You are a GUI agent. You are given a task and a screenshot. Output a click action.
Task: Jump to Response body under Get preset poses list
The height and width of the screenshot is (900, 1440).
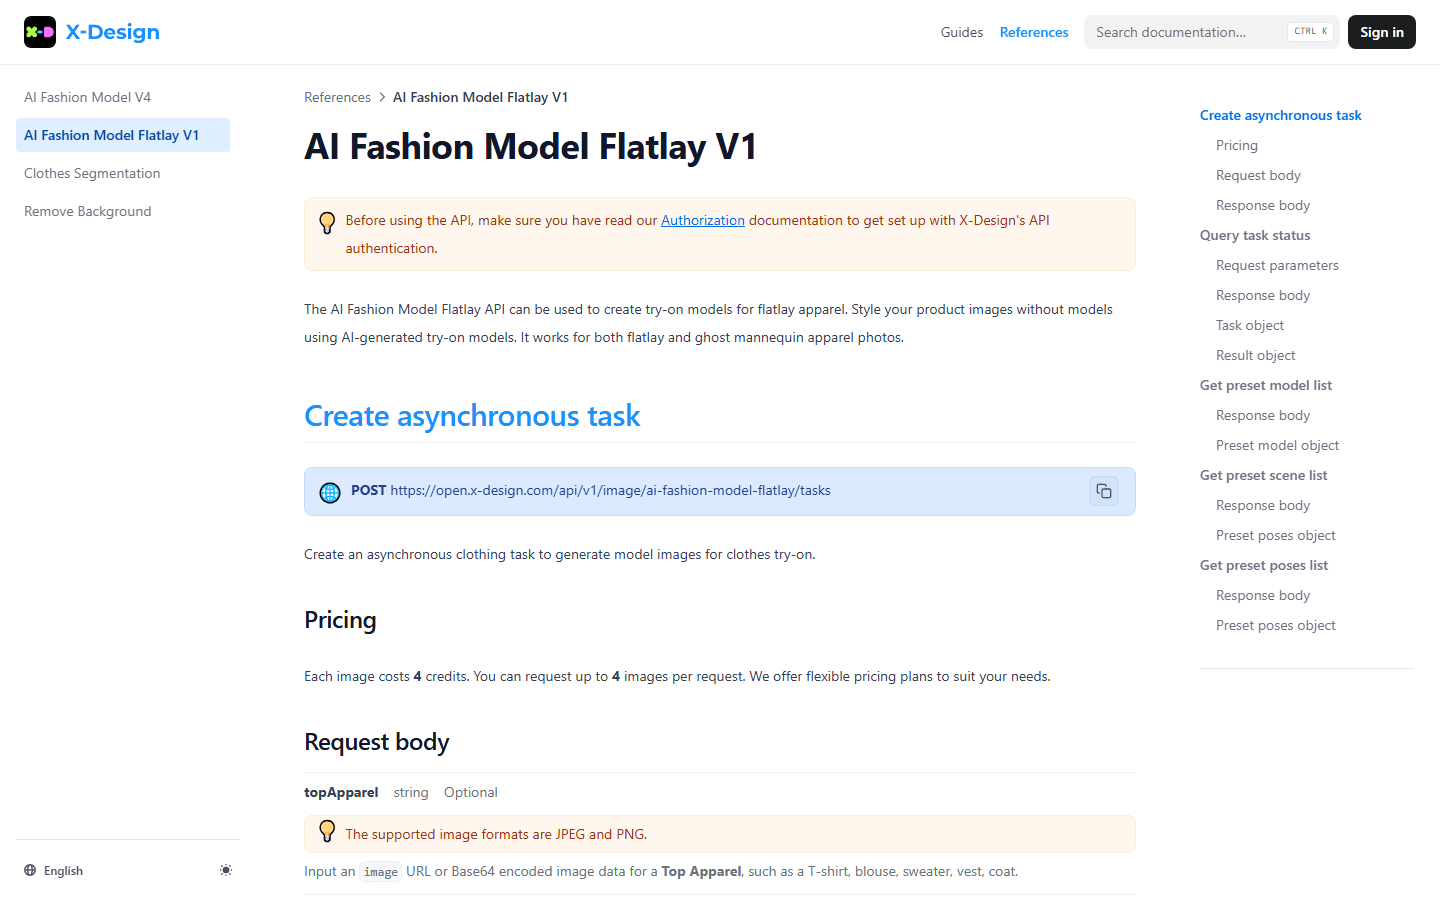[x=1263, y=595]
